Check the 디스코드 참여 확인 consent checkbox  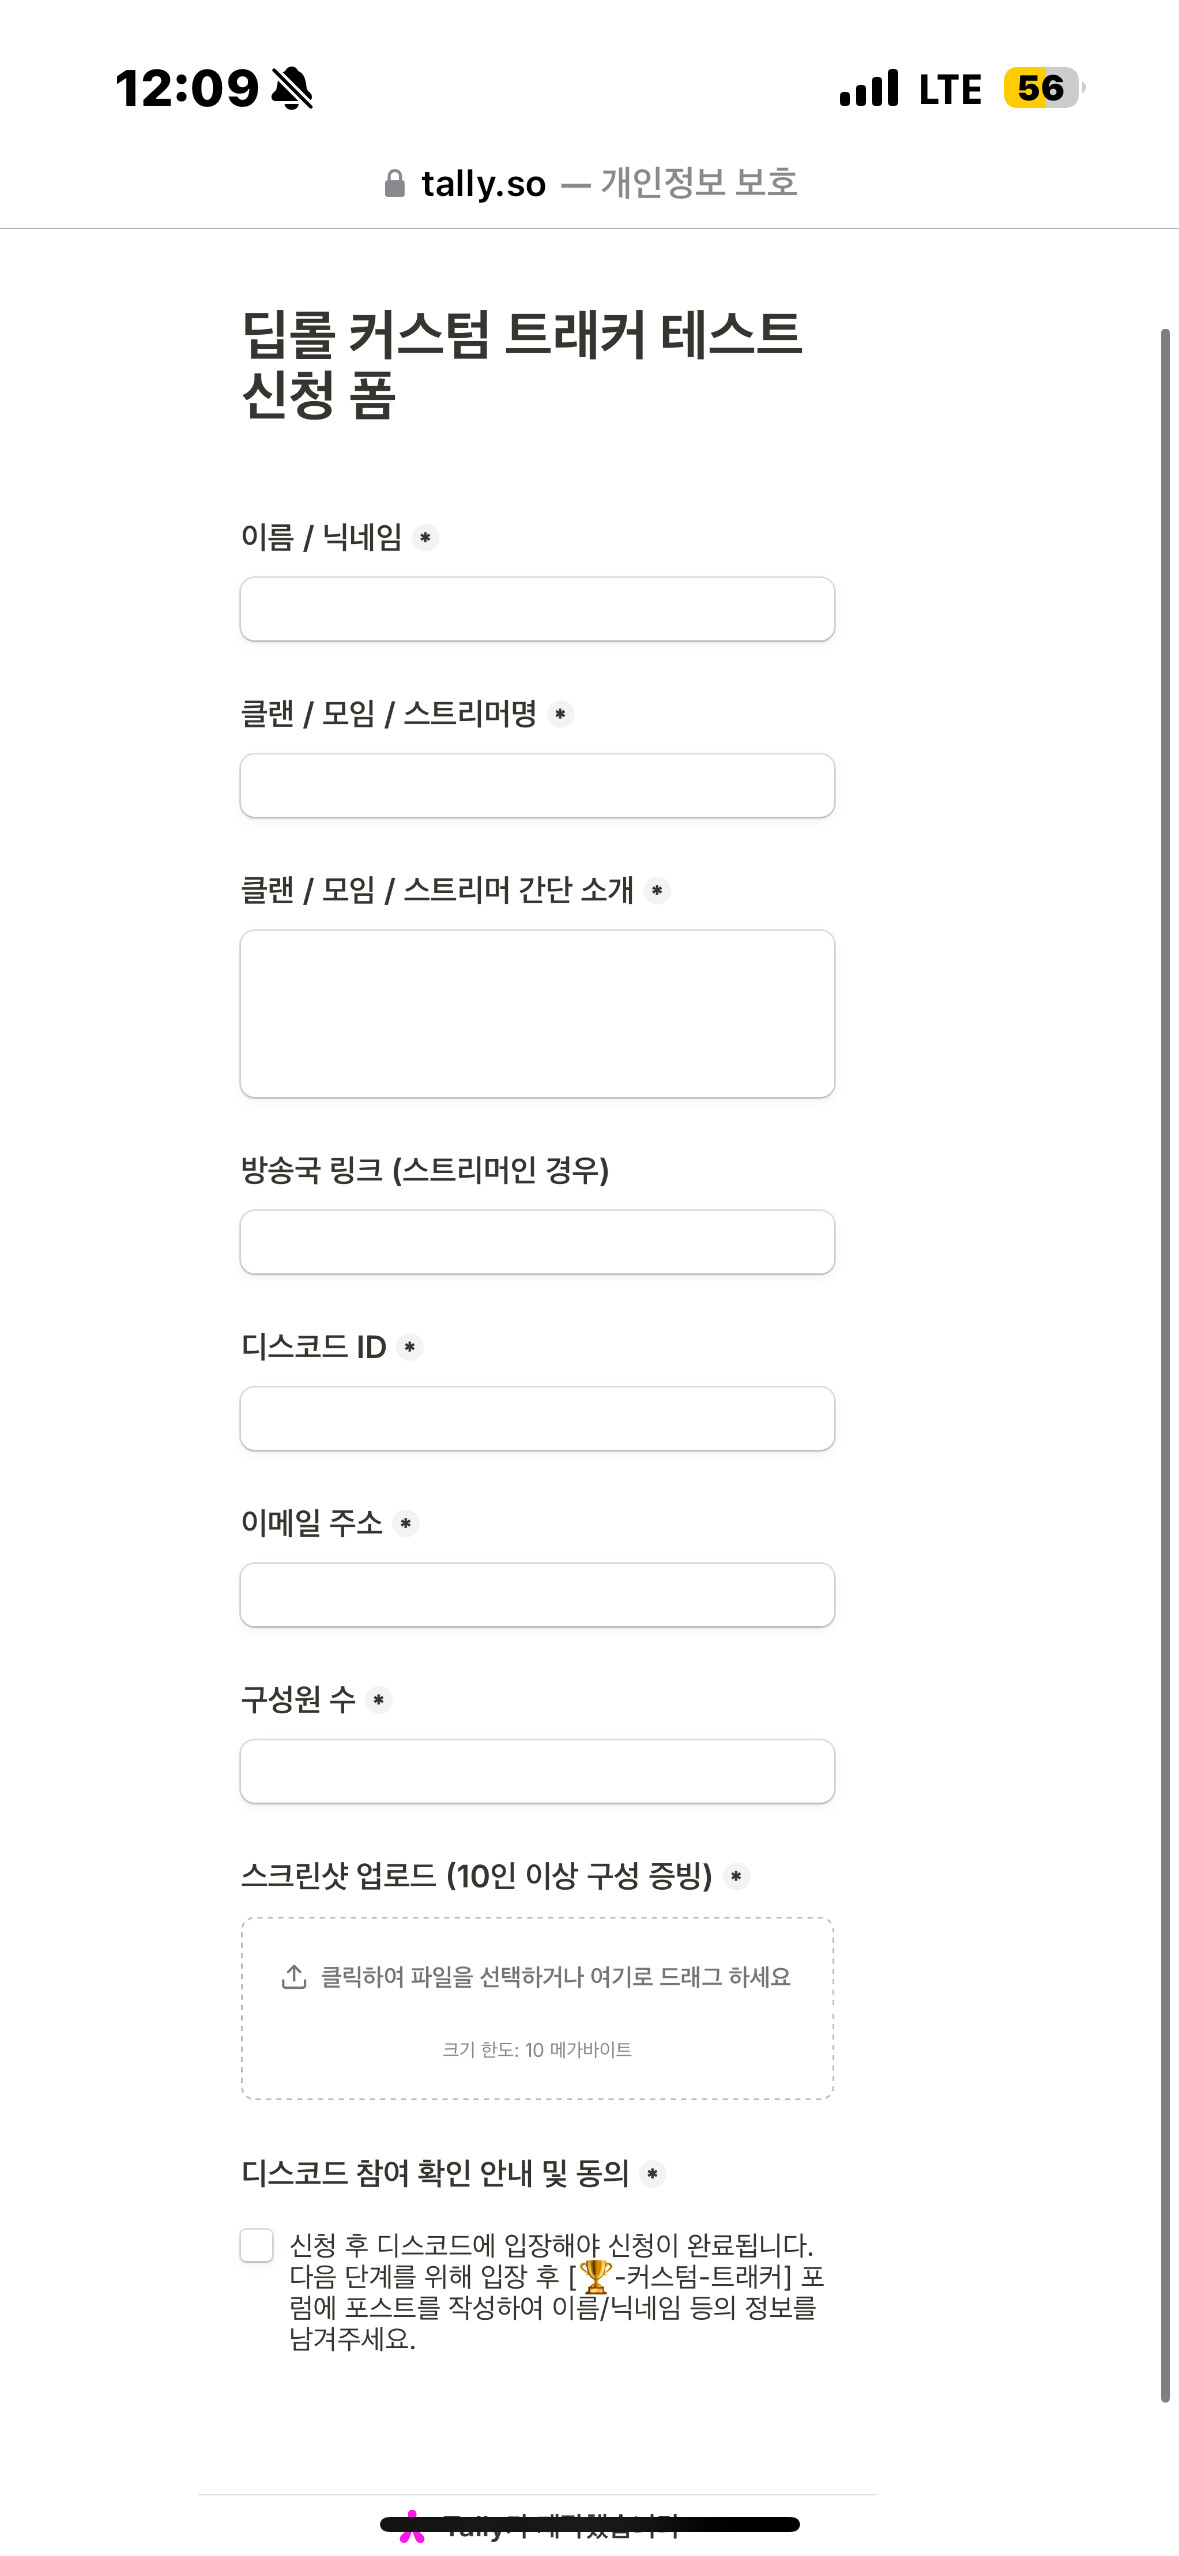pos(257,2245)
